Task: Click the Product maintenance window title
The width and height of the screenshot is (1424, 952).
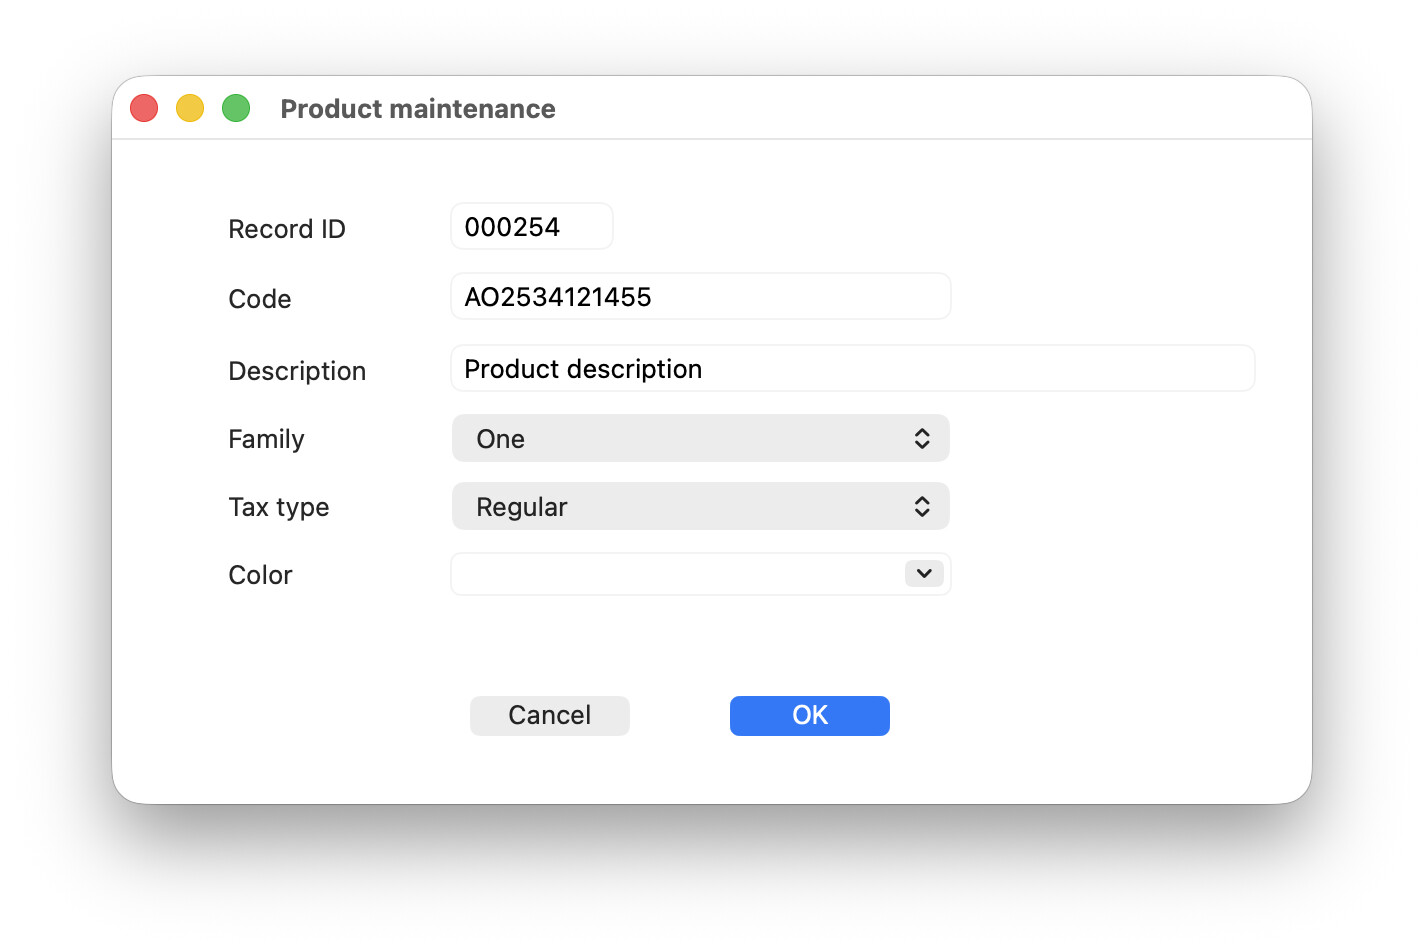Action: pos(418,109)
